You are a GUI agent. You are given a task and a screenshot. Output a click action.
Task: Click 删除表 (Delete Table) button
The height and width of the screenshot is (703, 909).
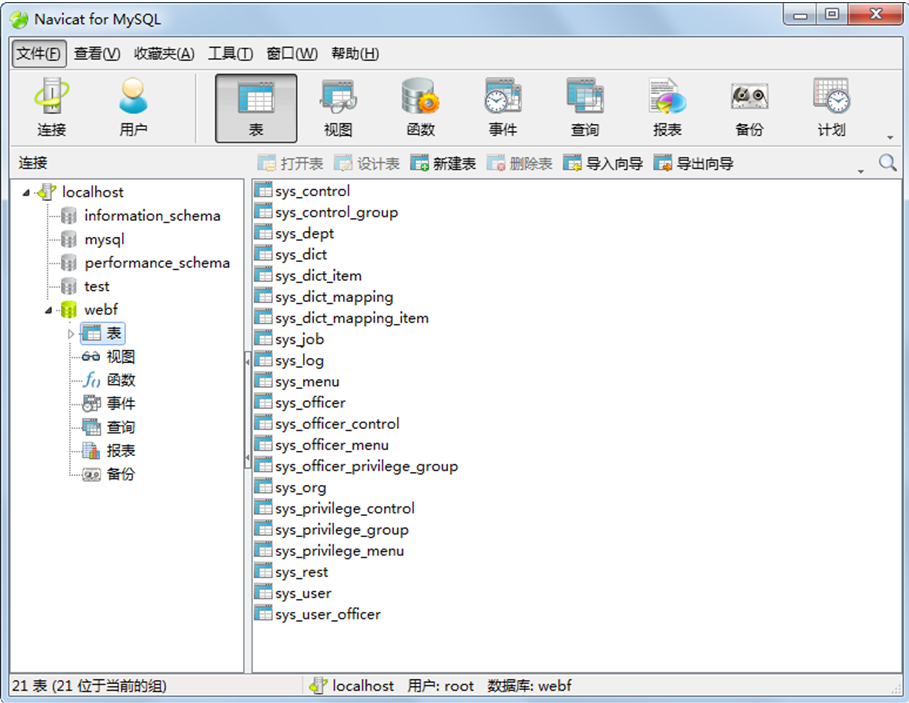(x=519, y=163)
